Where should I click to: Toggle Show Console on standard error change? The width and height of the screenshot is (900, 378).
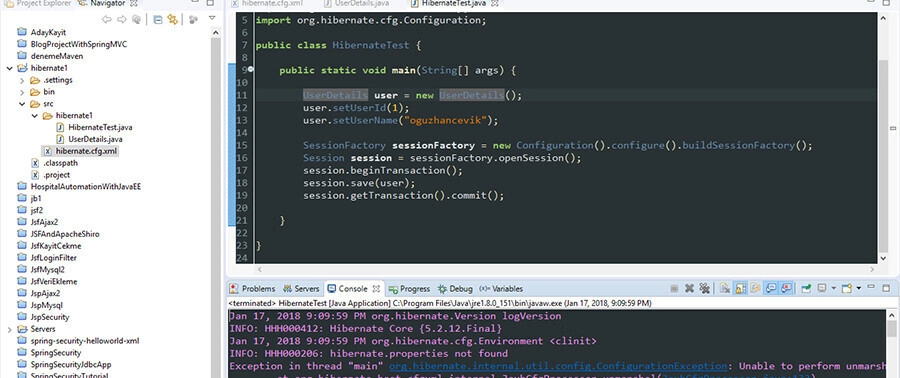(x=786, y=289)
